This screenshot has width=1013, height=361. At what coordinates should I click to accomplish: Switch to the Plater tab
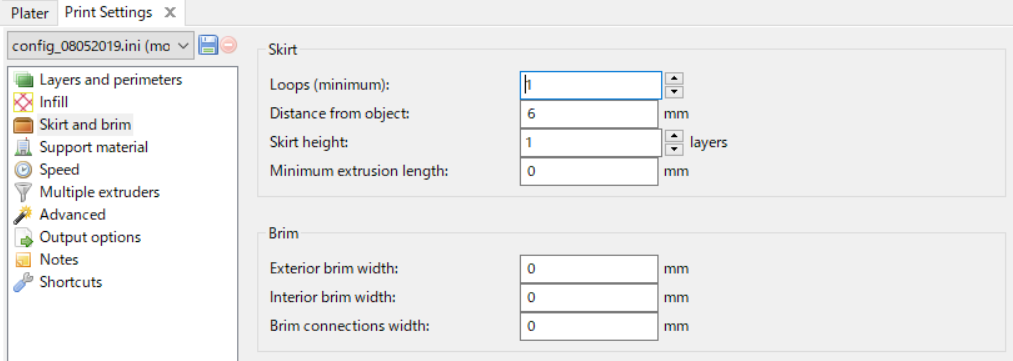coord(30,14)
